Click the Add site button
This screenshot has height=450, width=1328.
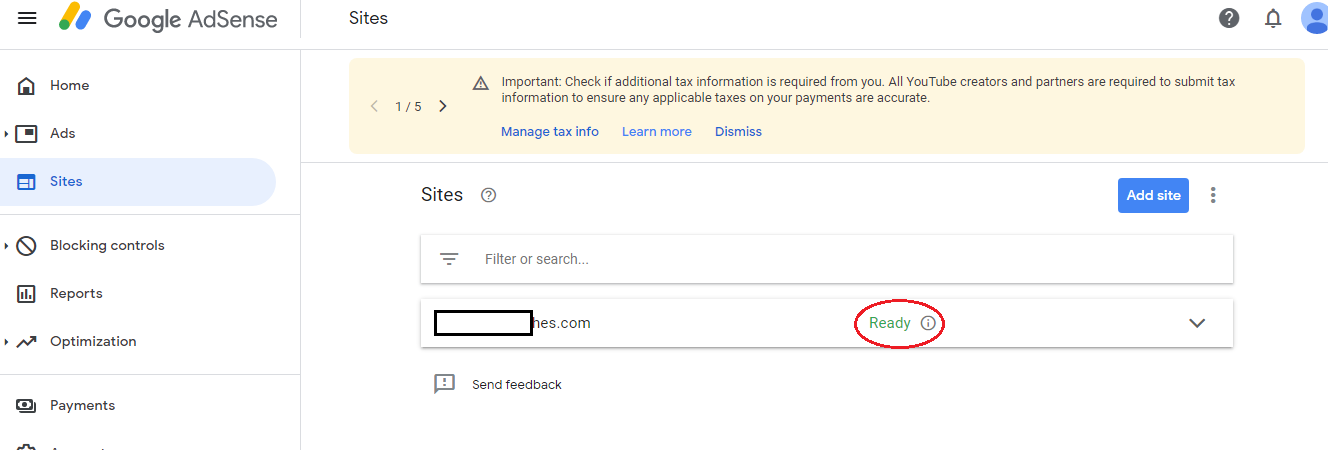(x=1153, y=195)
